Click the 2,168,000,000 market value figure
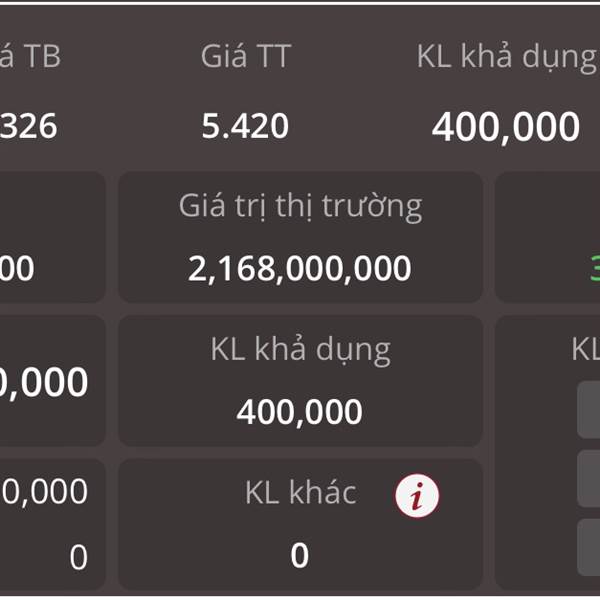Image resolution: width=600 pixels, height=600 pixels. coord(300,268)
